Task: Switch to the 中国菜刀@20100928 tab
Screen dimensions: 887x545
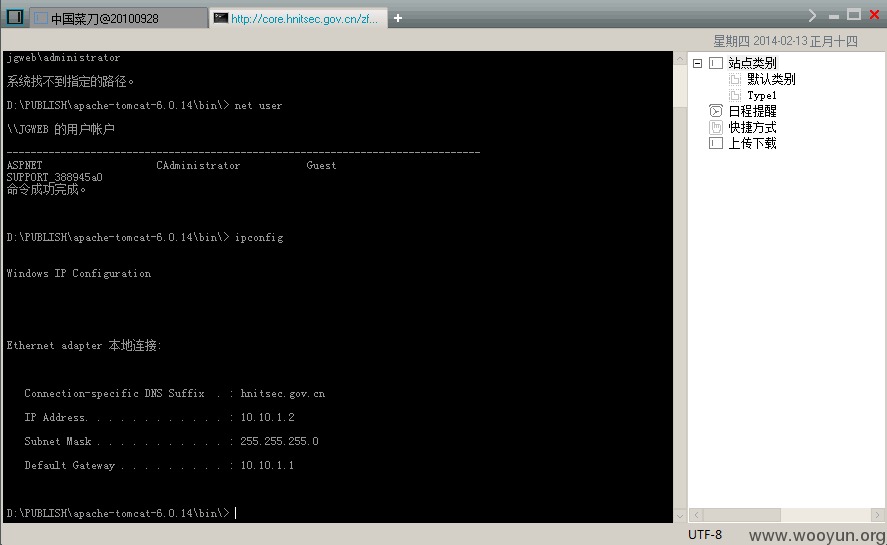Action: pos(119,19)
